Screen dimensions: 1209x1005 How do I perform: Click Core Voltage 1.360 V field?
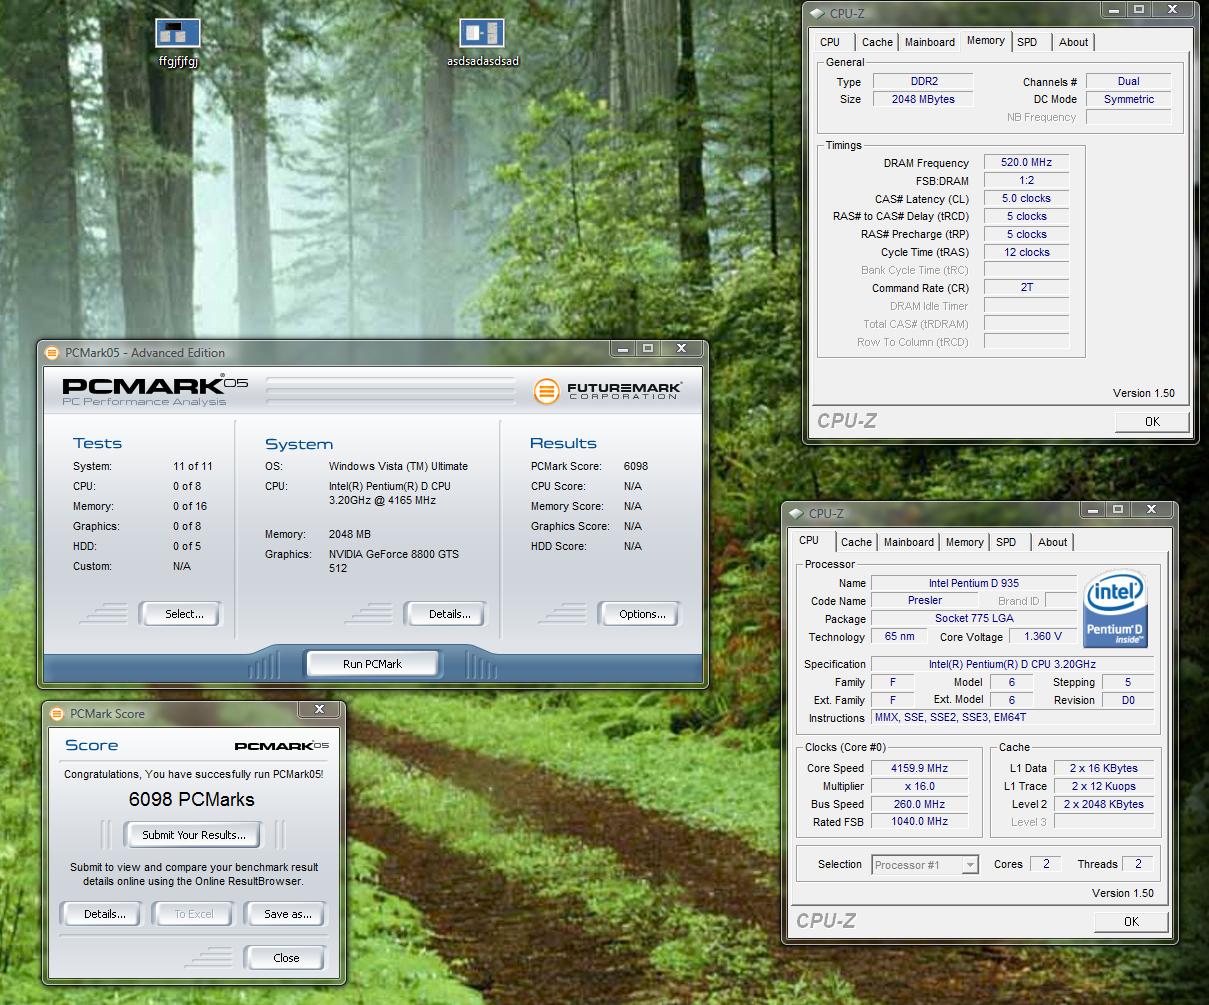coord(1043,636)
